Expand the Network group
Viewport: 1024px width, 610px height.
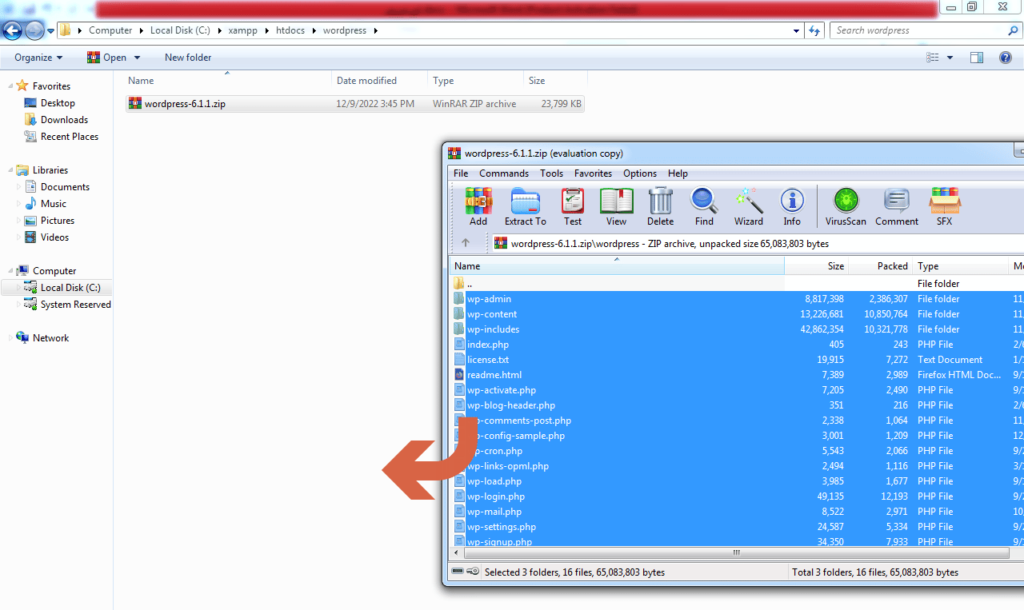[10, 338]
